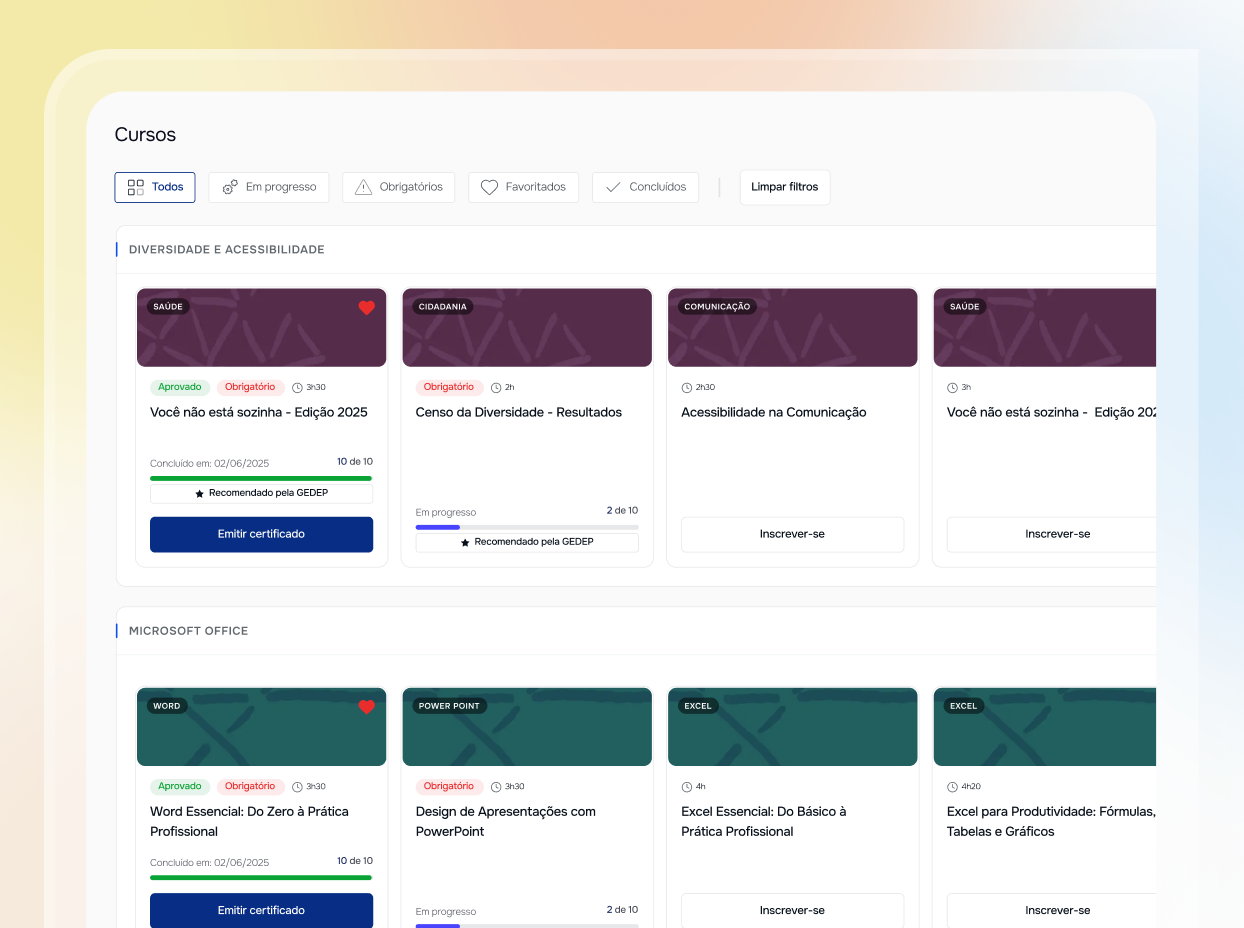The width and height of the screenshot is (1244, 928).
Task: Click completed progress bar of Você não está sozinha
Action: point(261,478)
